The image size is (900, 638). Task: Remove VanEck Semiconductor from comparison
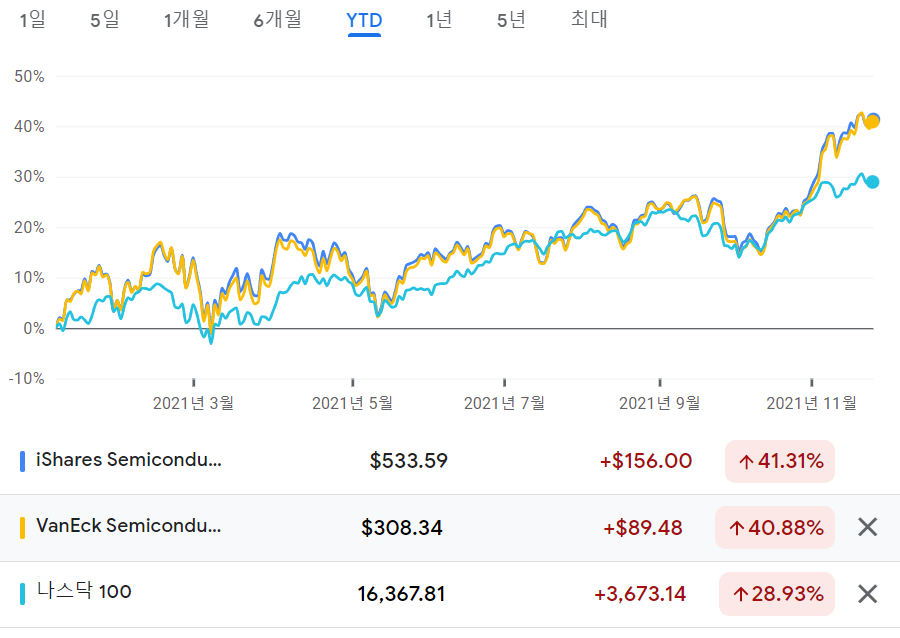[867, 527]
